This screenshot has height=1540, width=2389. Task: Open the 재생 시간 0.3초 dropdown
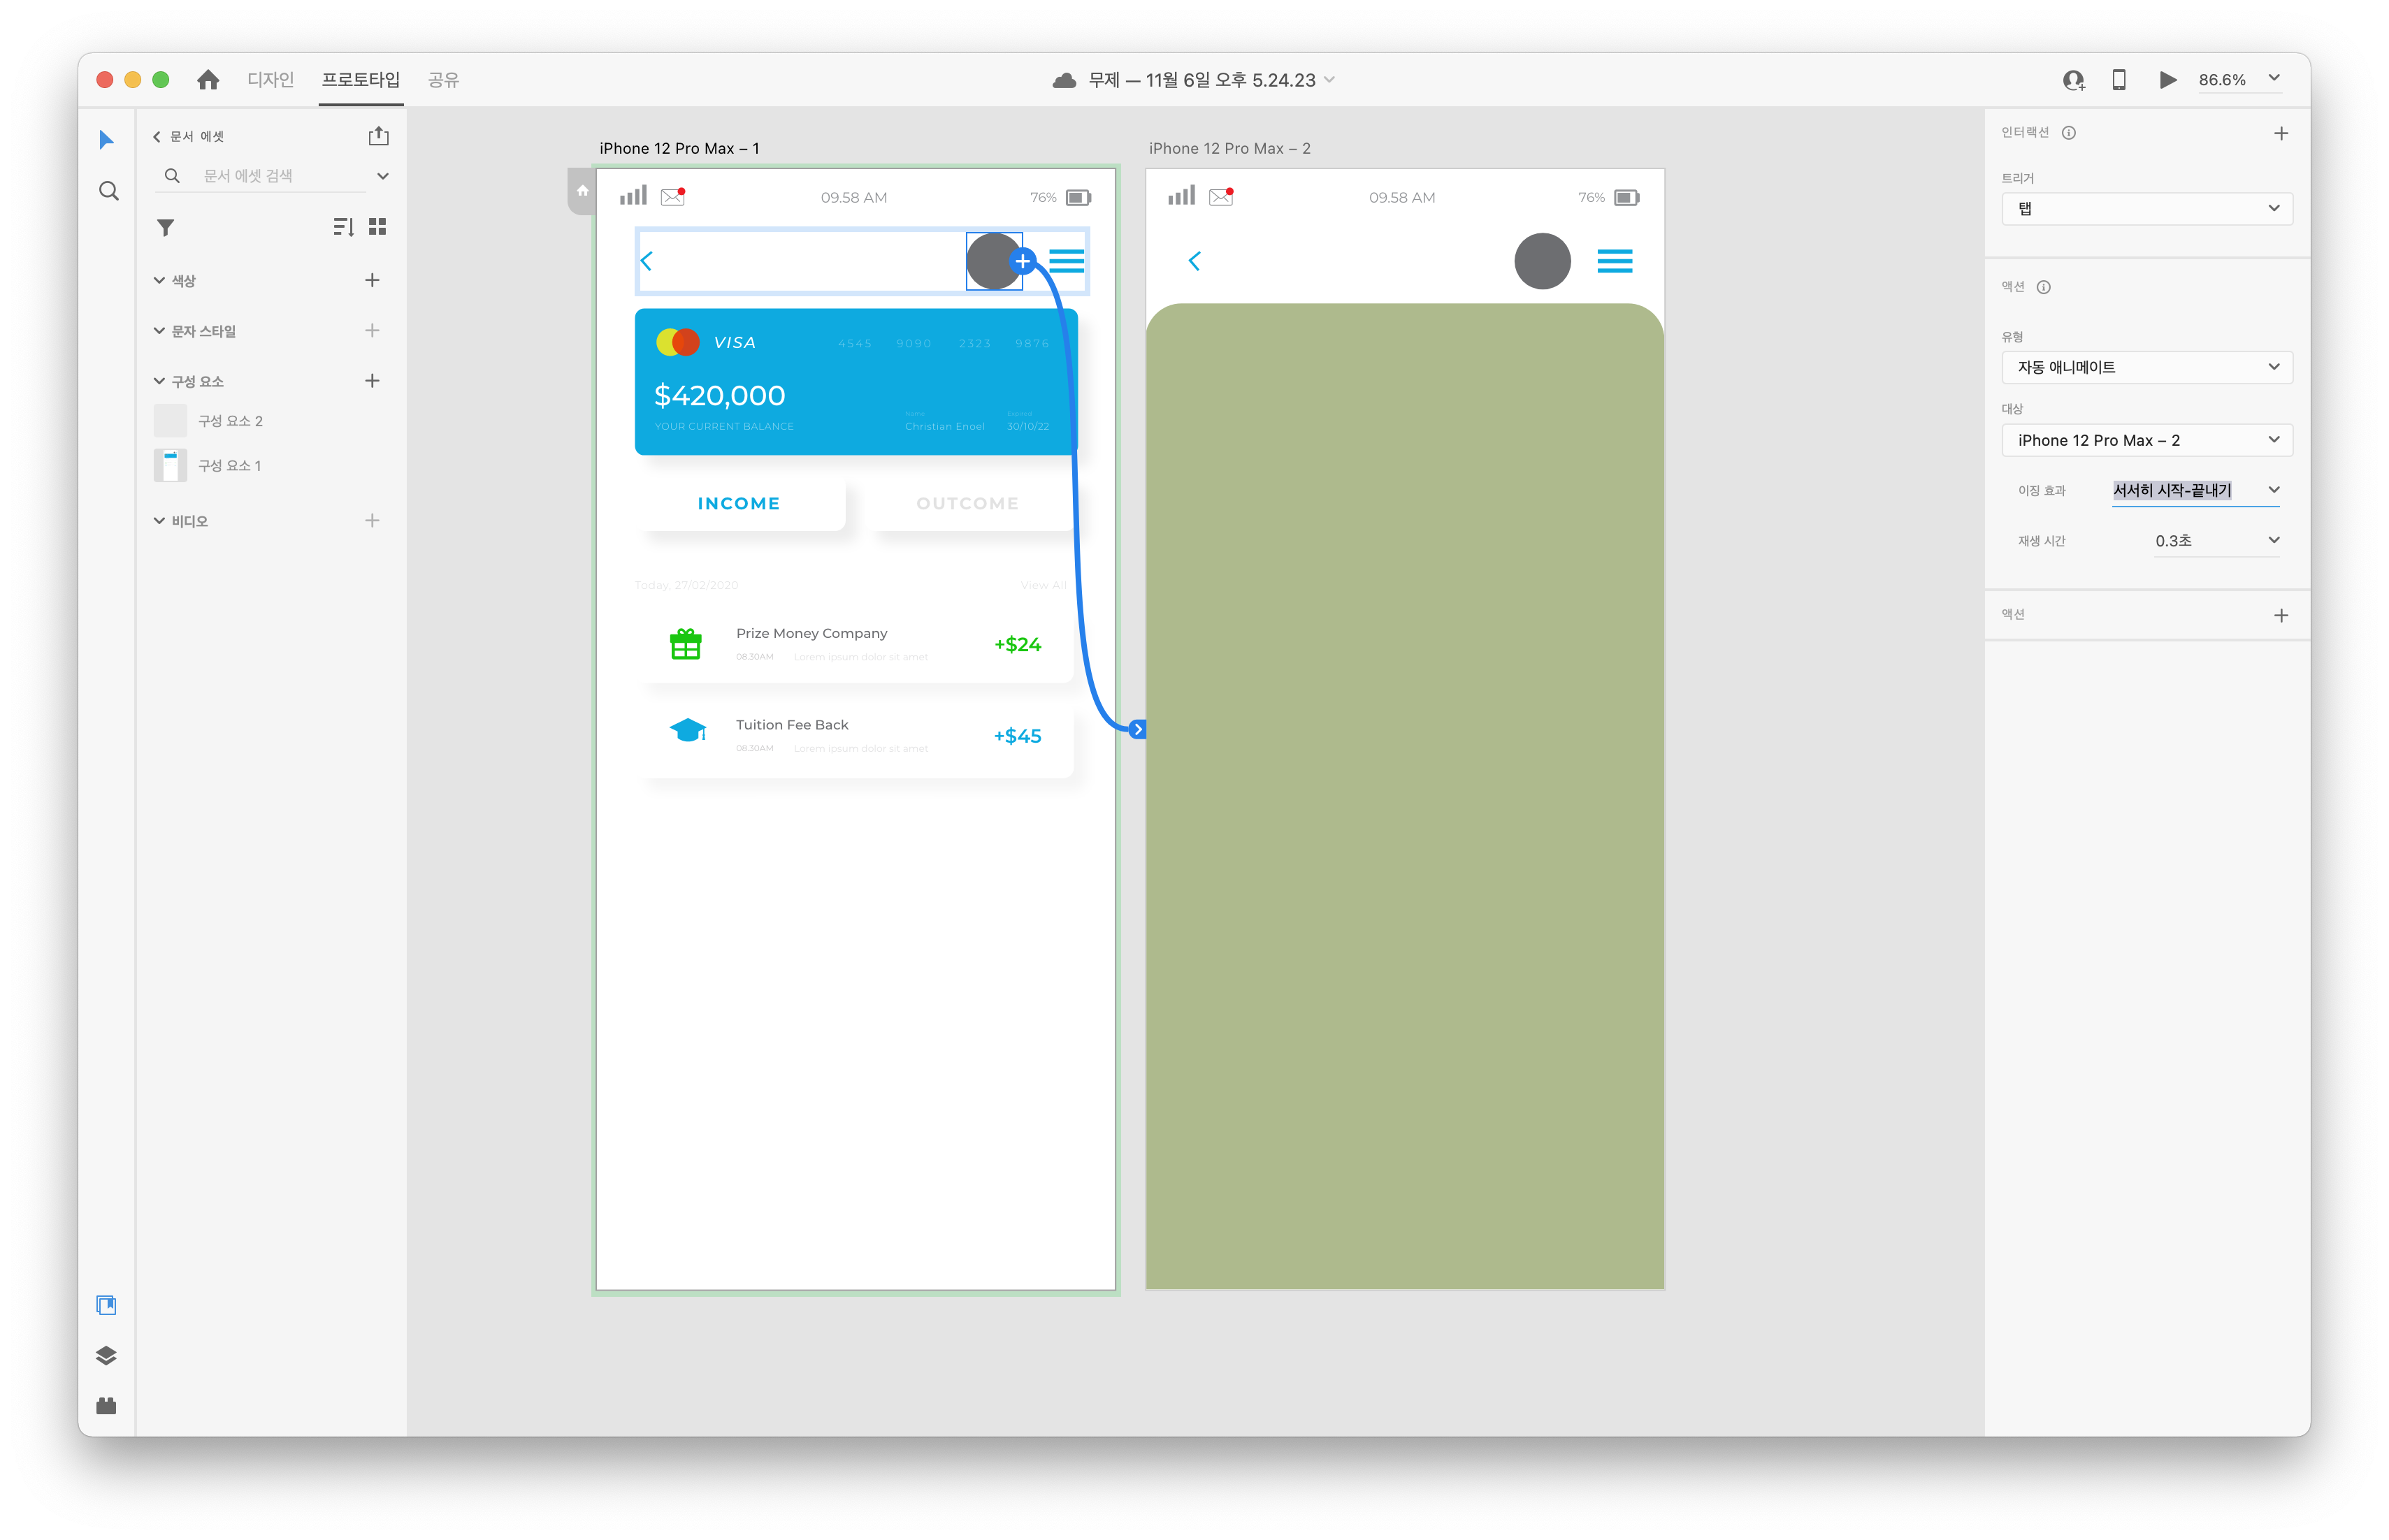2215,541
